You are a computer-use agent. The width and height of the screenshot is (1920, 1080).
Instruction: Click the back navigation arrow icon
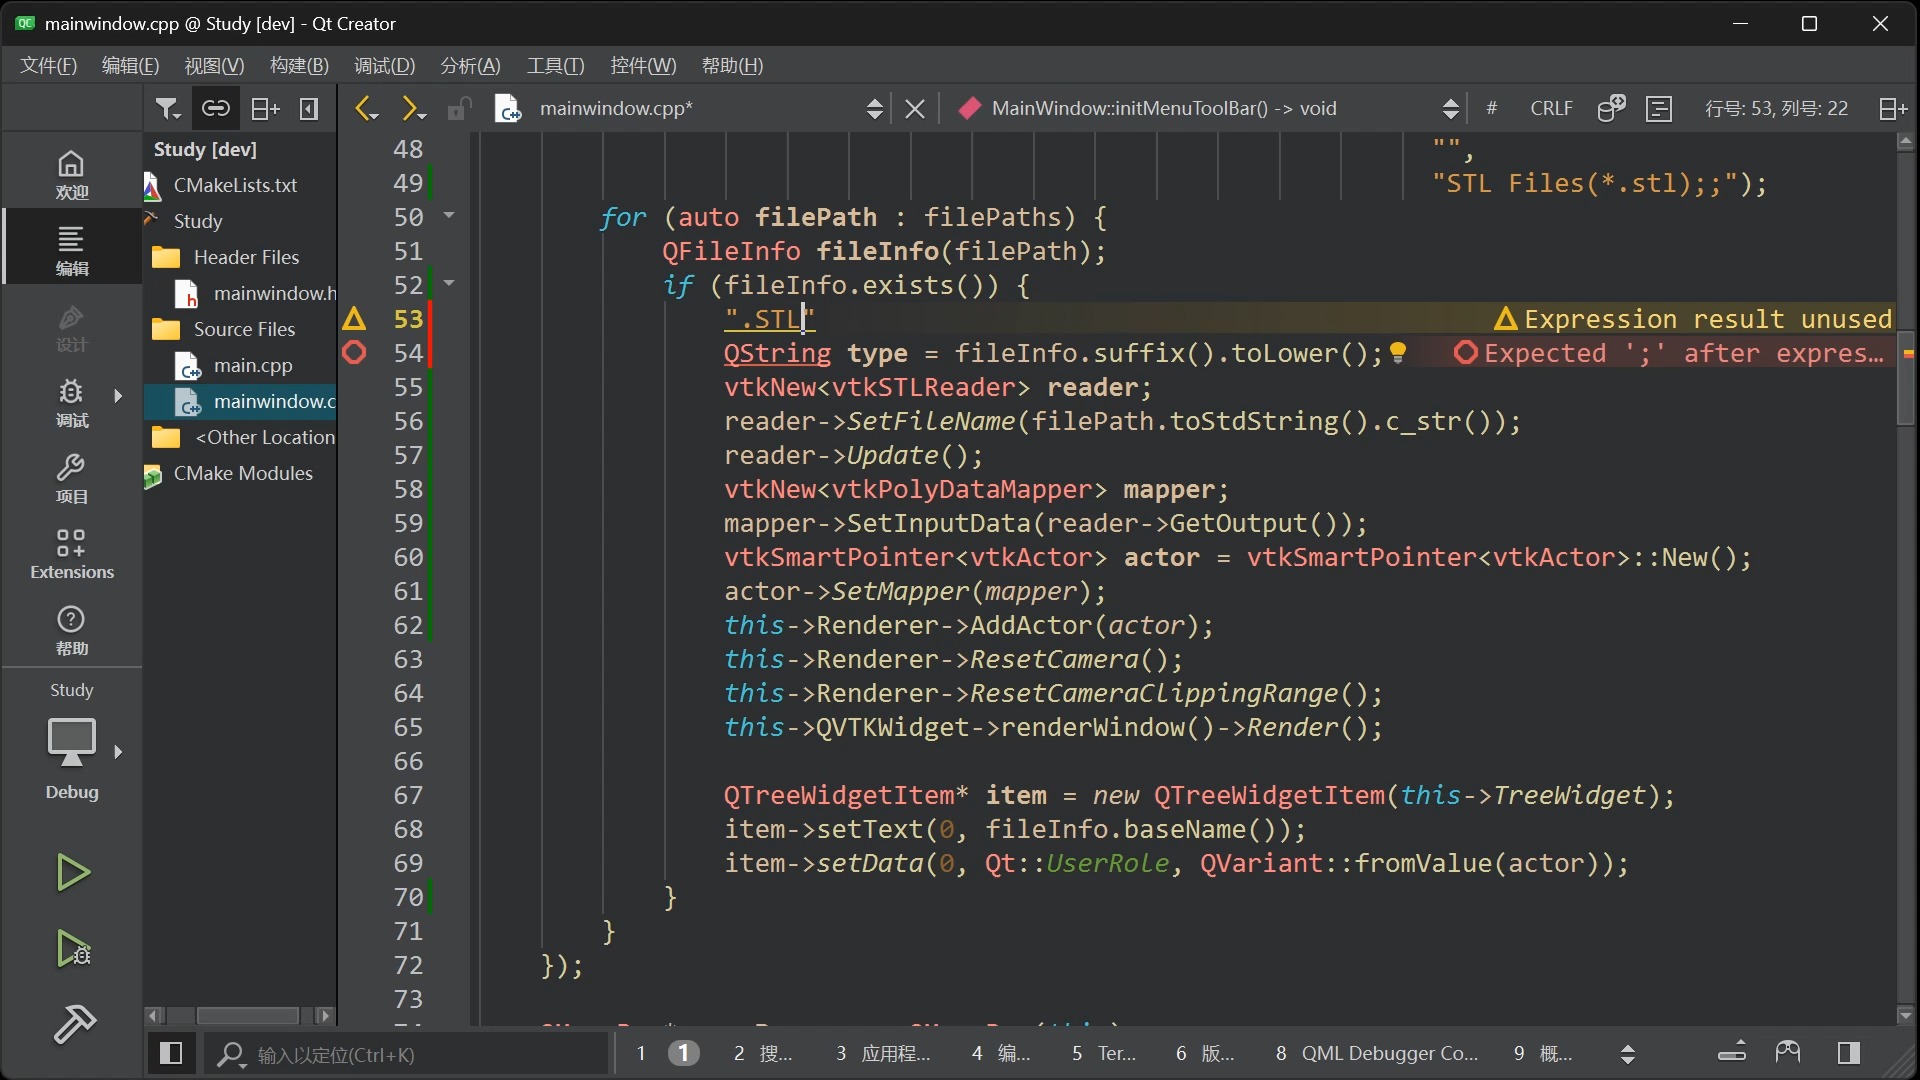pos(367,107)
